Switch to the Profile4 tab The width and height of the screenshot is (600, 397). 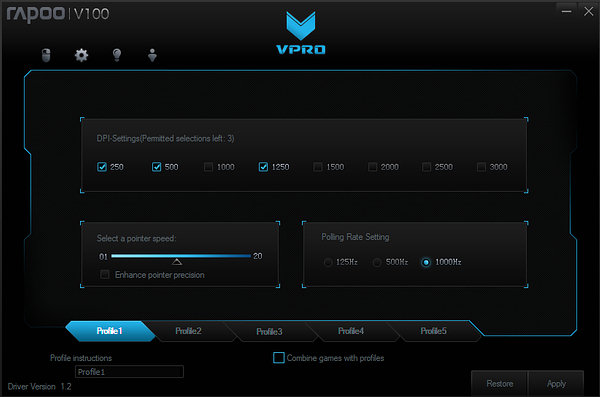click(x=351, y=331)
